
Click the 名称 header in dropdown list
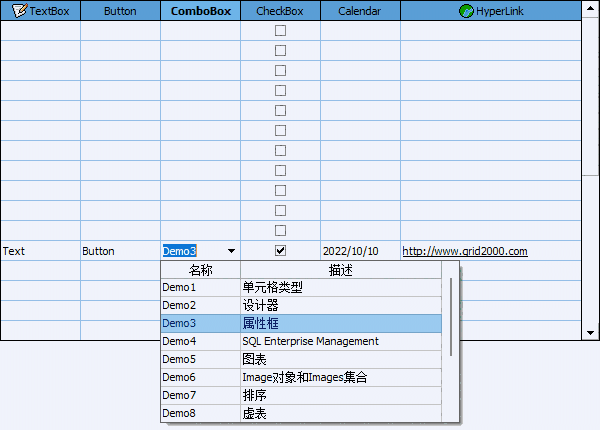click(x=200, y=270)
